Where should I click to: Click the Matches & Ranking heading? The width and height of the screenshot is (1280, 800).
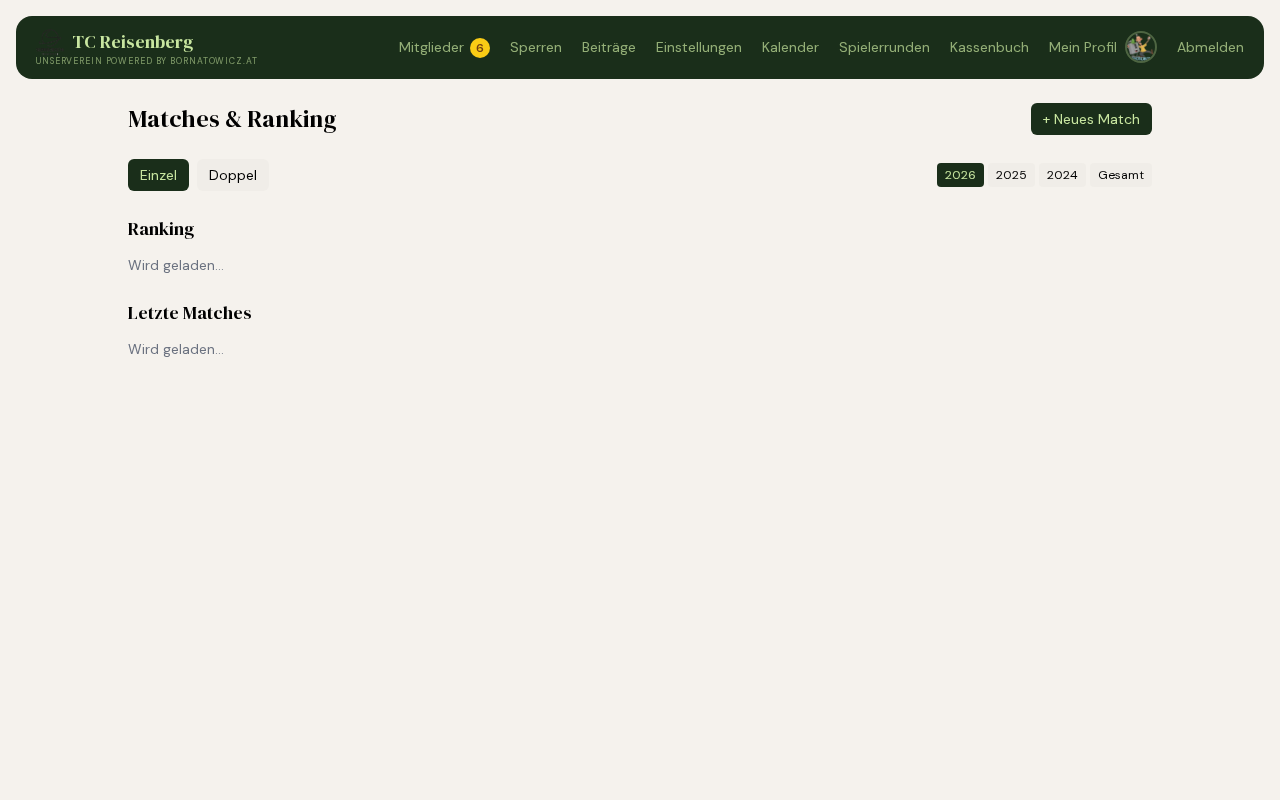[232, 119]
